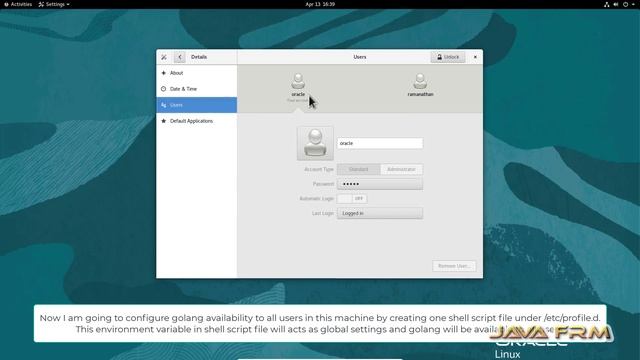640x360 pixels.
Task: Click the power icon in the top bar
Action: (625, 4)
